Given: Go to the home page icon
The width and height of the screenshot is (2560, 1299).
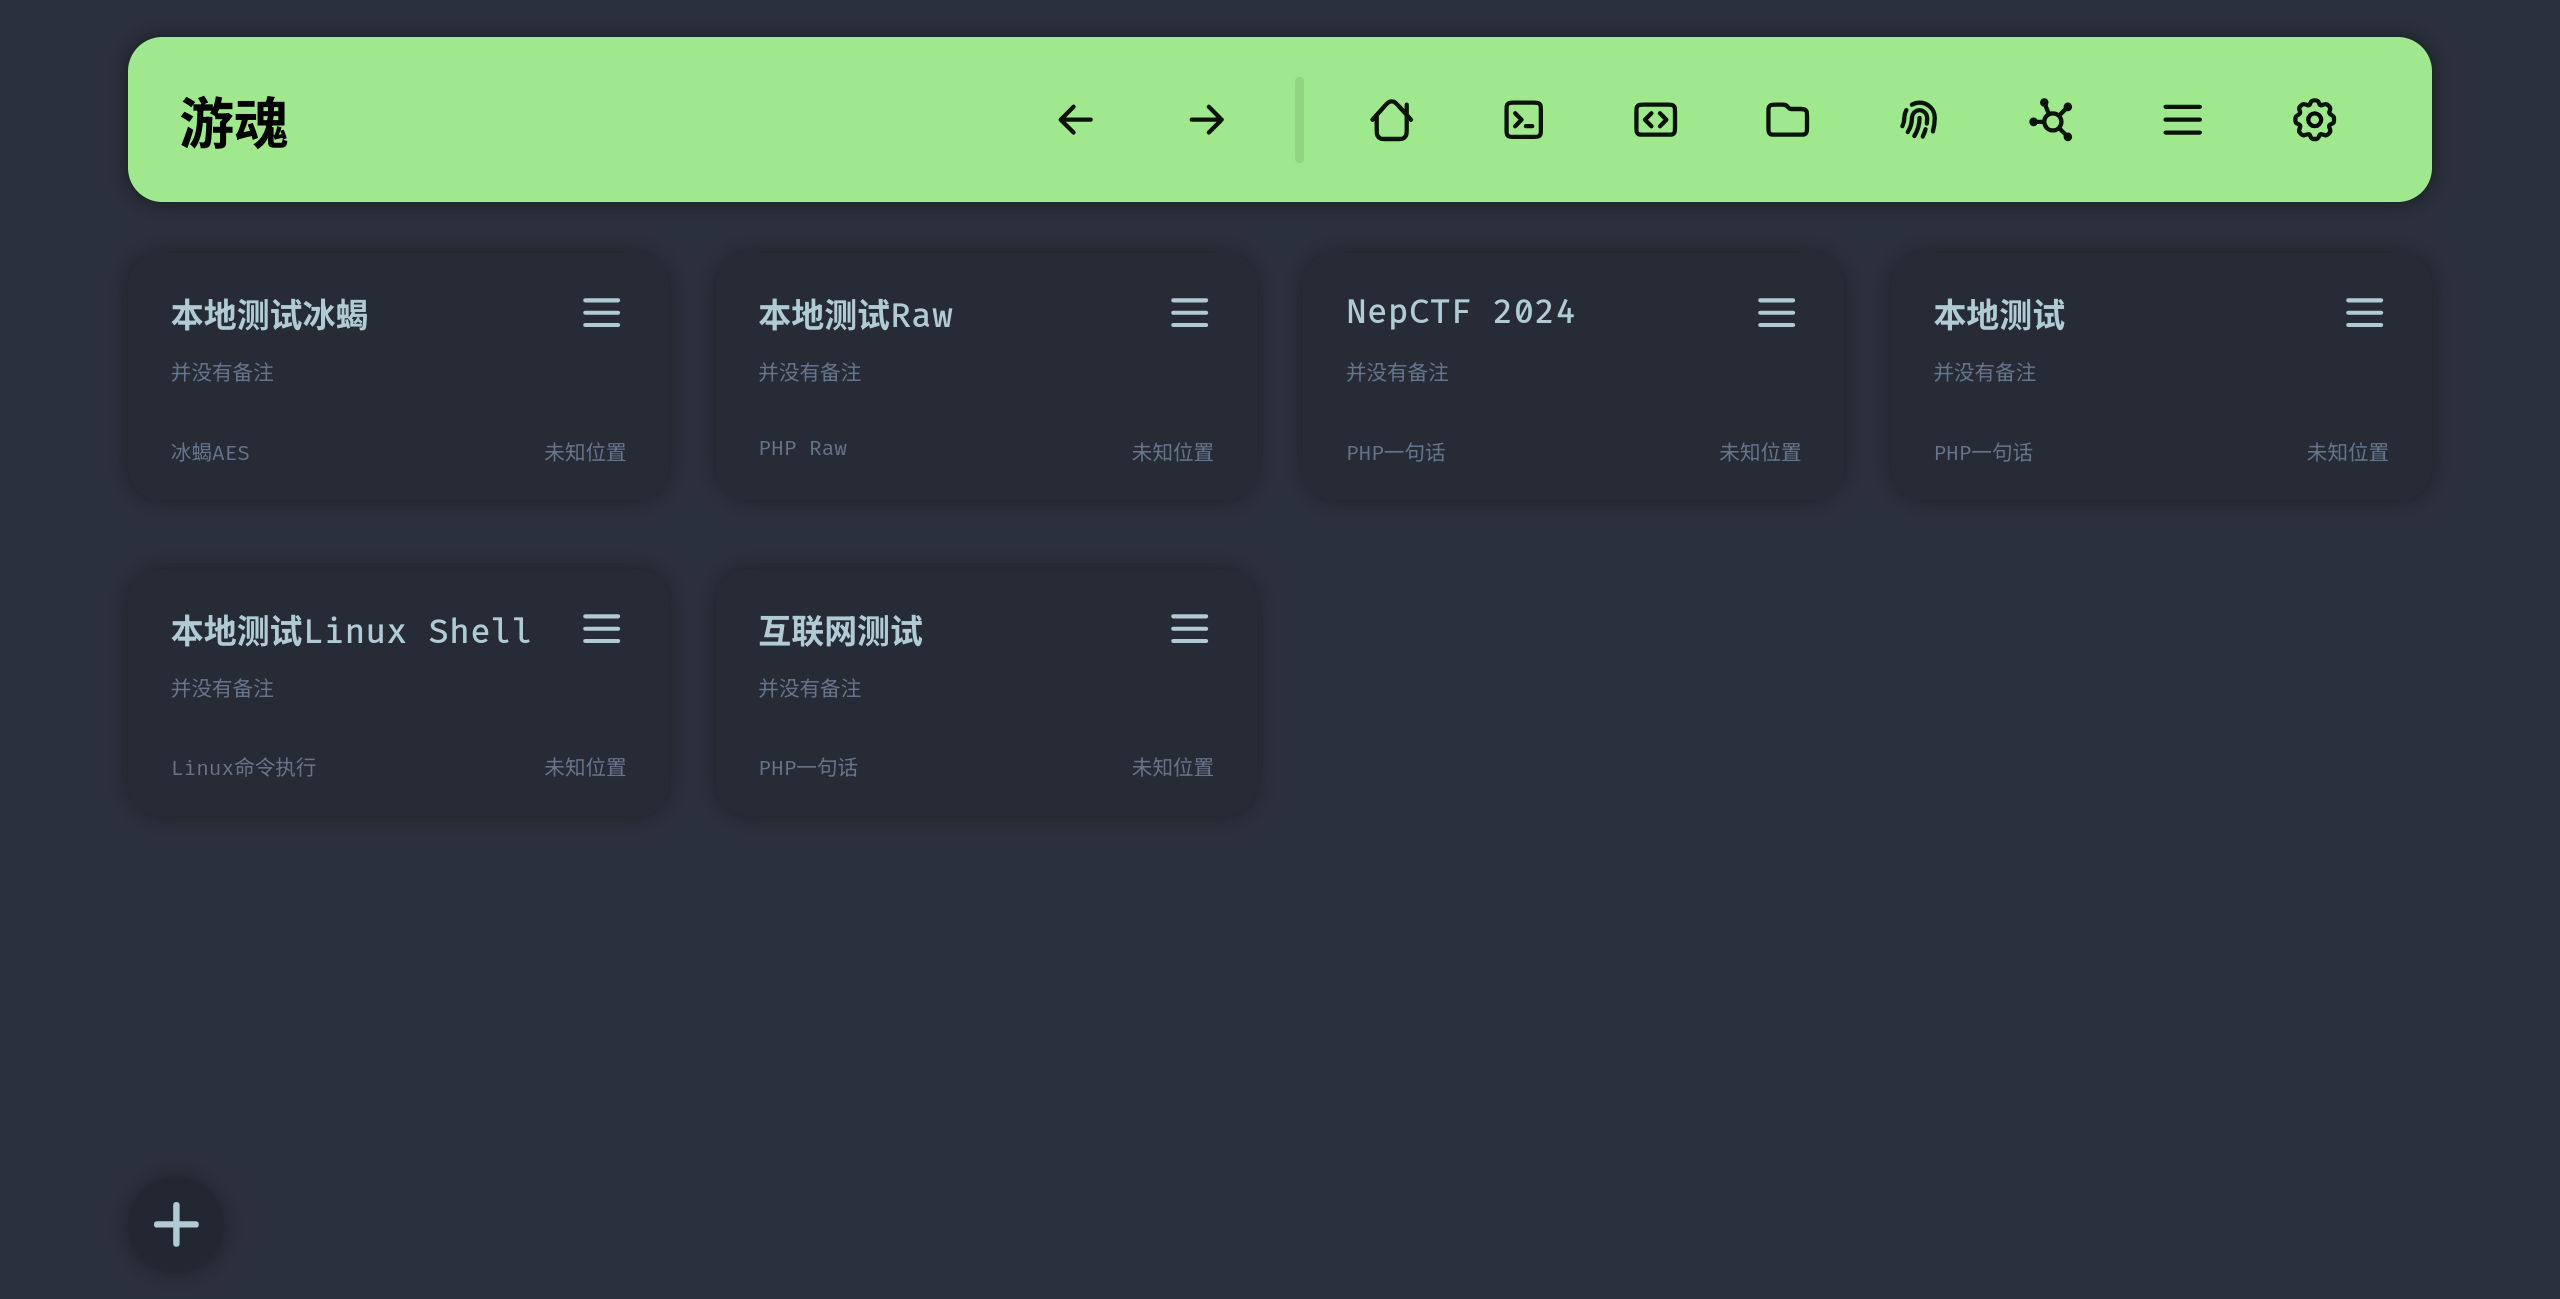Looking at the screenshot, I should tap(1391, 120).
